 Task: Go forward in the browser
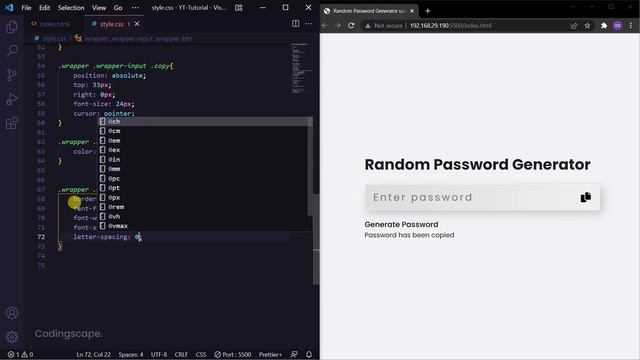(x=338, y=25)
